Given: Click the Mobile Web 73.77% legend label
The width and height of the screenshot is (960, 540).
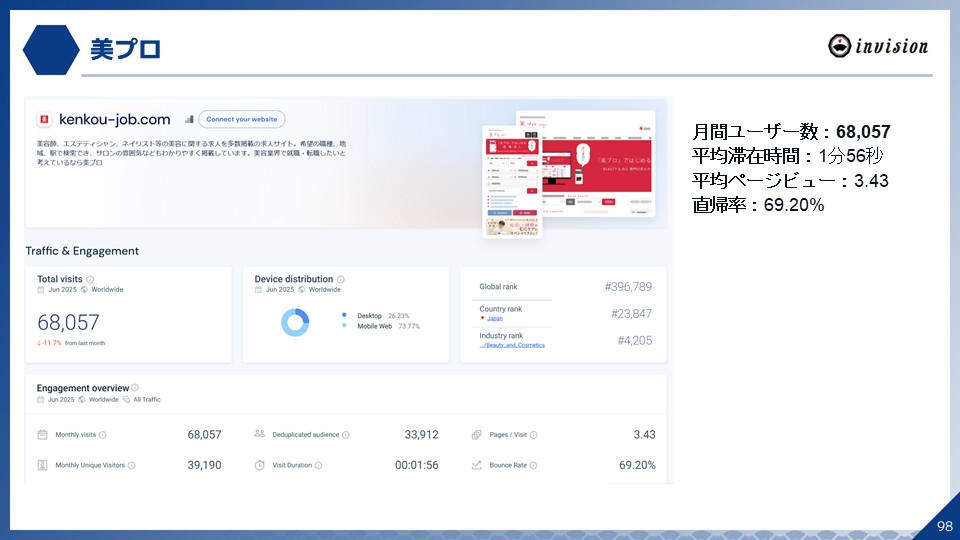Looking at the screenshot, I should click(x=388, y=326).
